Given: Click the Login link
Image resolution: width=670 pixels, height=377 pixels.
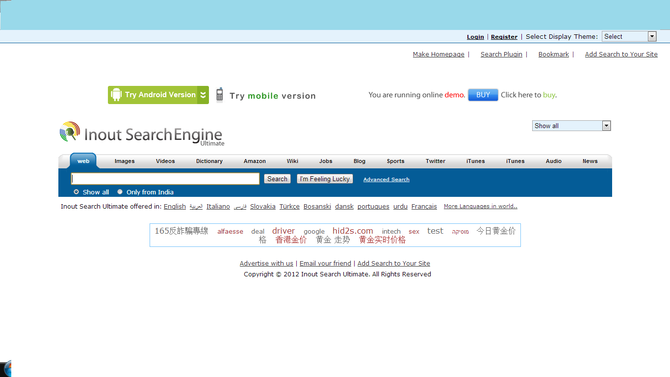Looking at the screenshot, I should pos(475,37).
